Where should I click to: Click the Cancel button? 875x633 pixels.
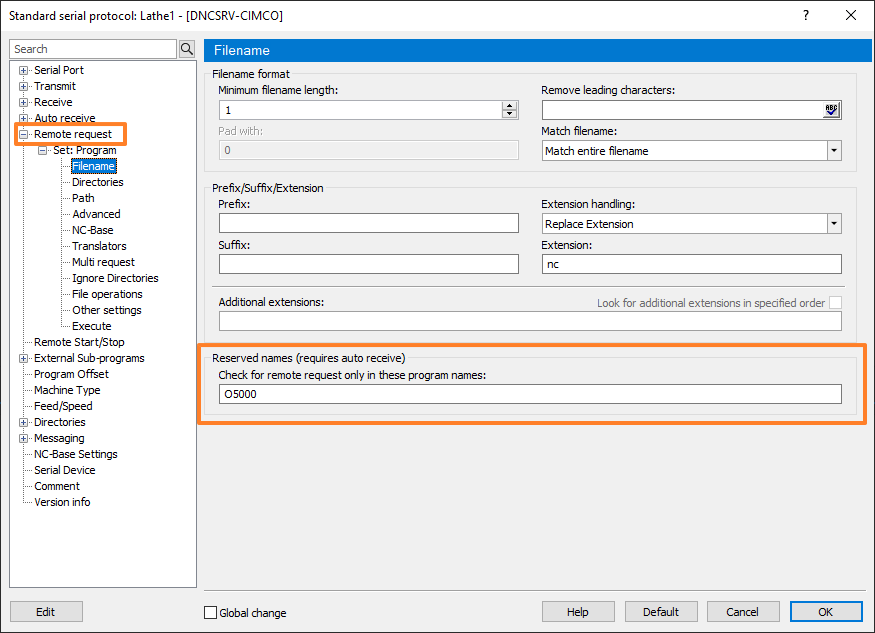(x=742, y=612)
